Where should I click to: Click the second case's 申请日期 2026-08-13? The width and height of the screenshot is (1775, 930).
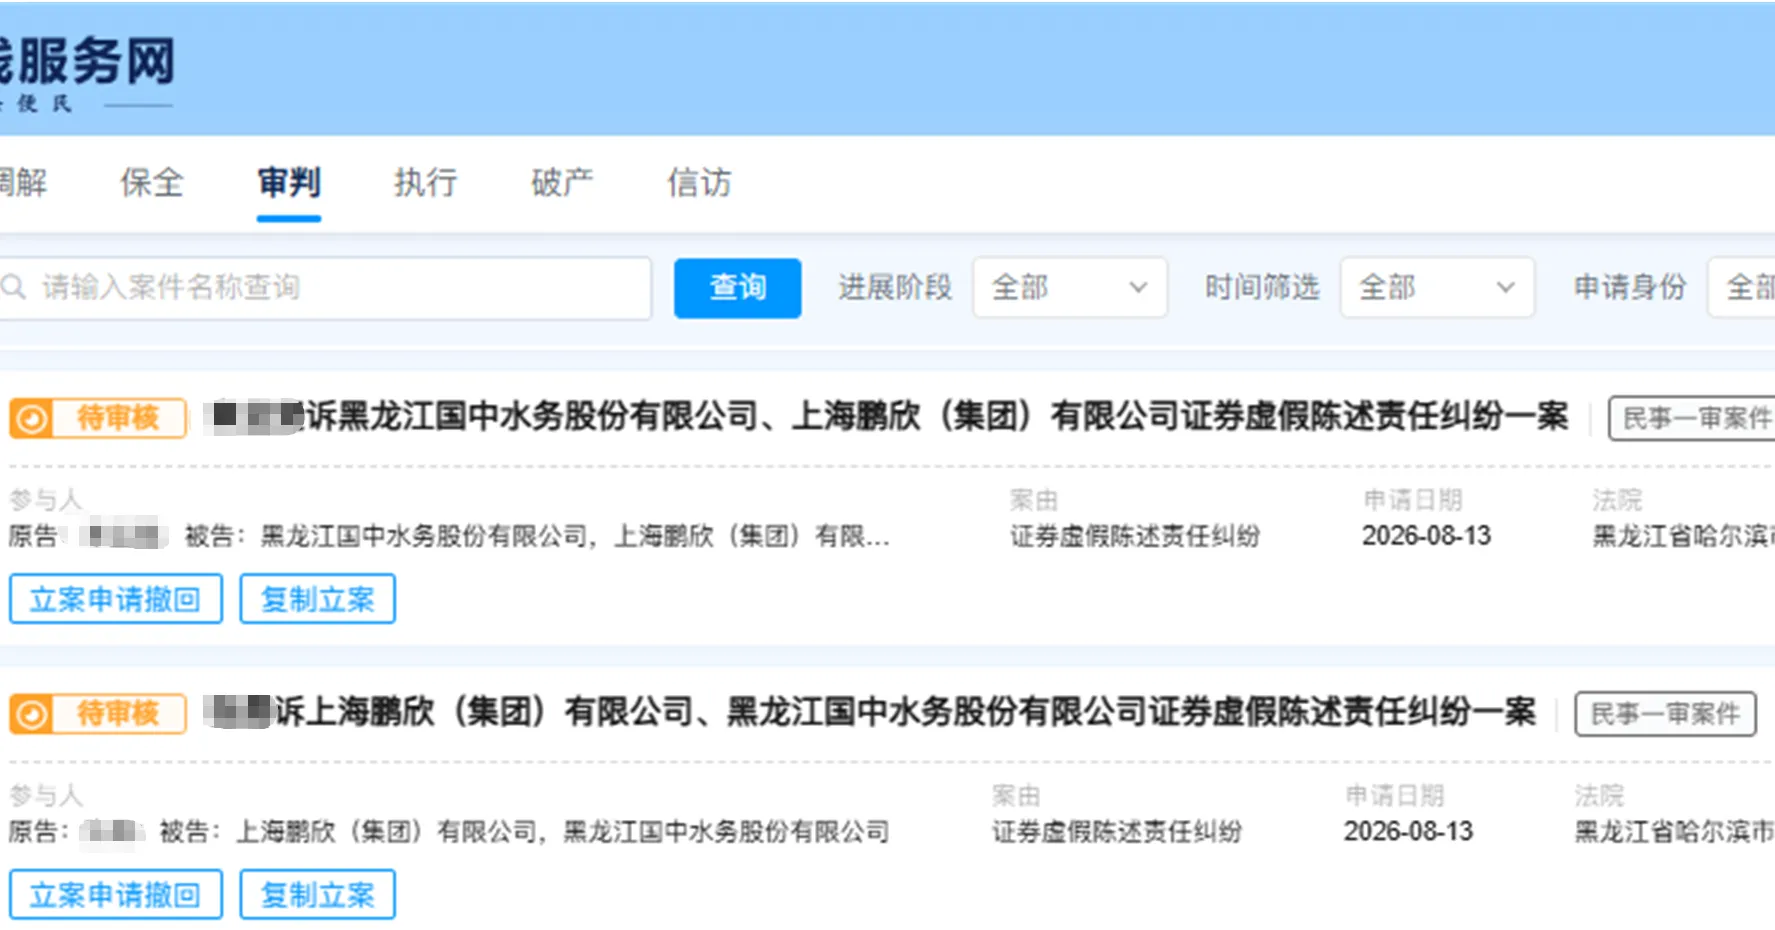[x=1408, y=831]
